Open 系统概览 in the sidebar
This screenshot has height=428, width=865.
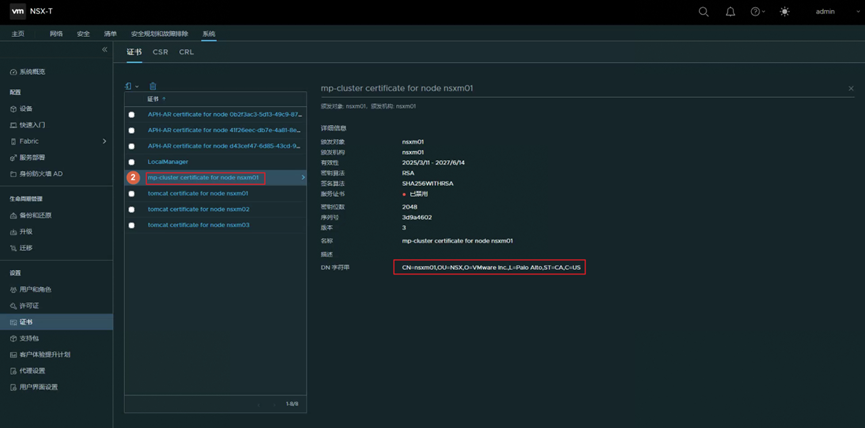[x=32, y=72]
